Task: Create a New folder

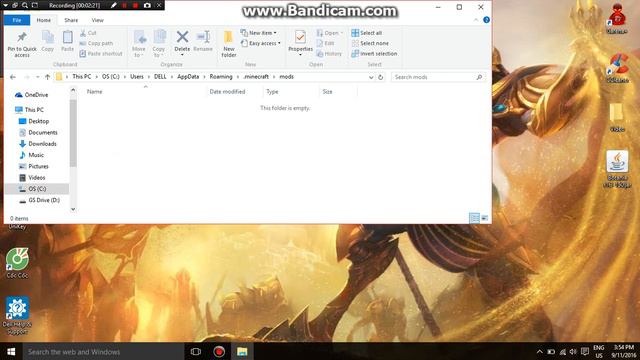Action: 229,44
